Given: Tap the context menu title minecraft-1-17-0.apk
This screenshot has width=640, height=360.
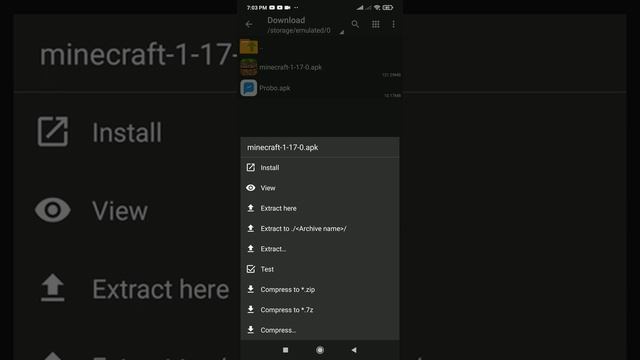Looking at the screenshot, I should tap(282, 147).
